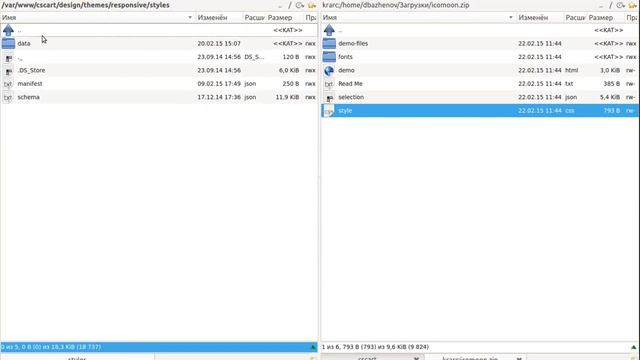The height and width of the screenshot is (360, 640).
Task: Click the up-arrow parent directory icon in left panel
Action: (8, 30)
